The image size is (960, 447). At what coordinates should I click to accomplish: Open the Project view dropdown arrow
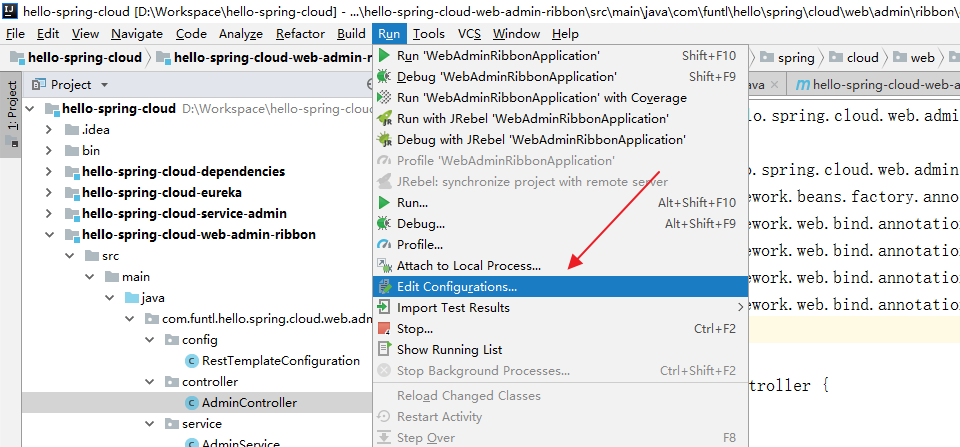(x=104, y=85)
